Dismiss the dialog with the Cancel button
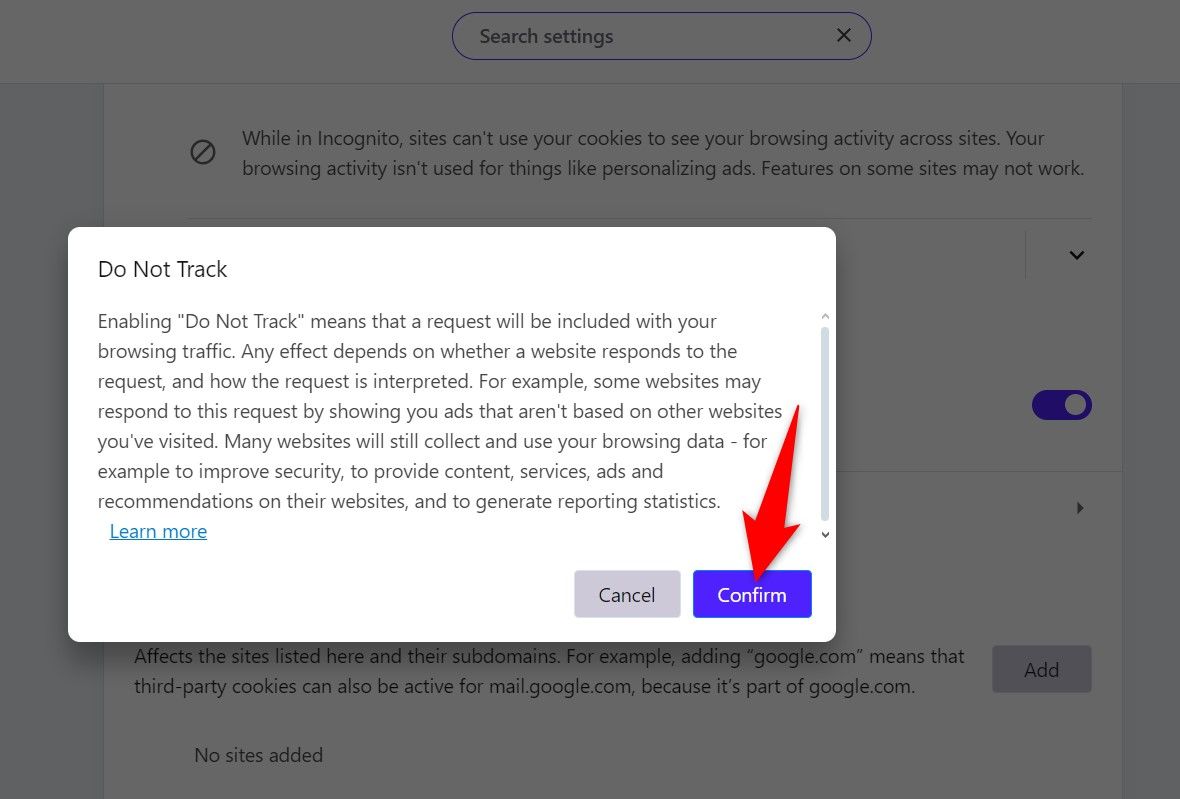 pyautogui.click(x=627, y=594)
